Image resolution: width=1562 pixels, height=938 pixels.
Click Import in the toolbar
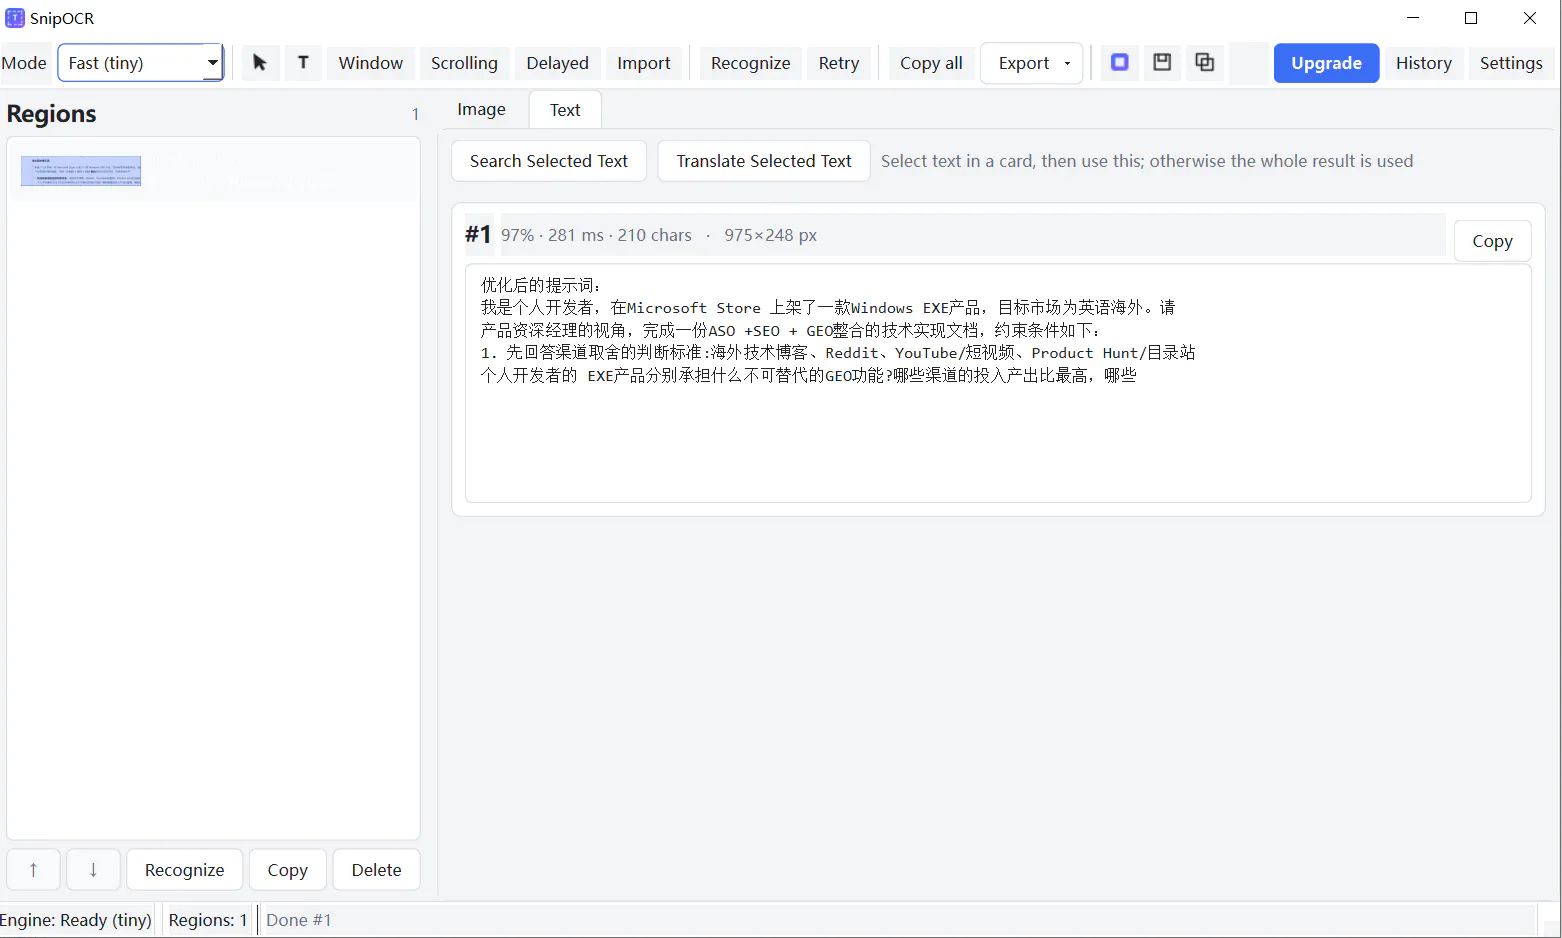click(644, 63)
